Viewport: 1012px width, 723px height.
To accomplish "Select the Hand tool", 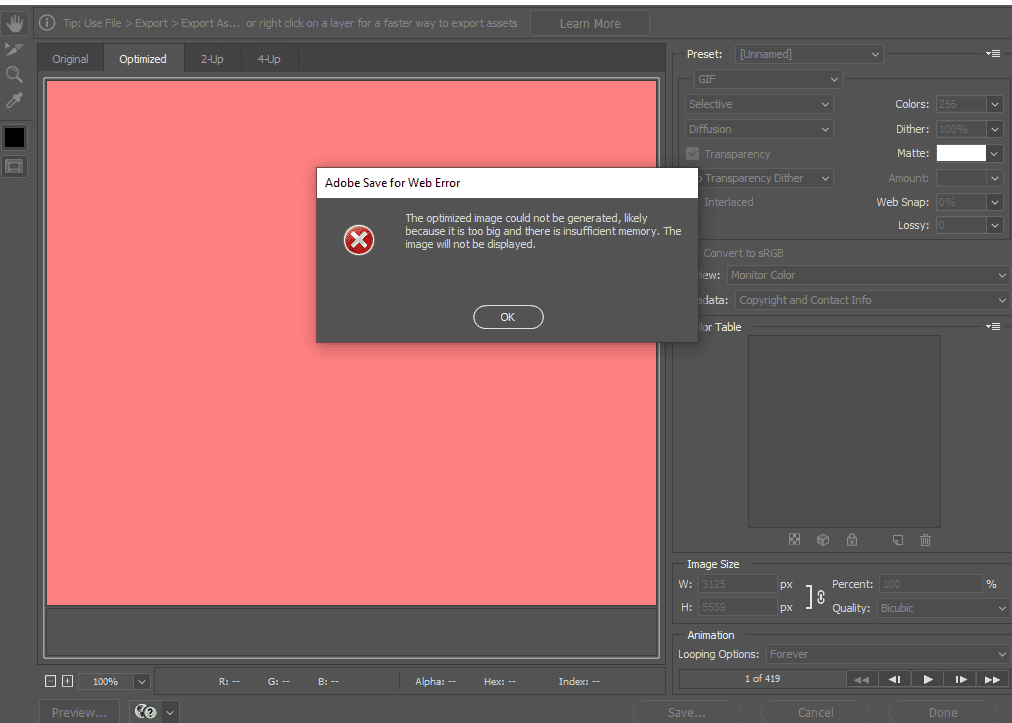I will (14, 24).
